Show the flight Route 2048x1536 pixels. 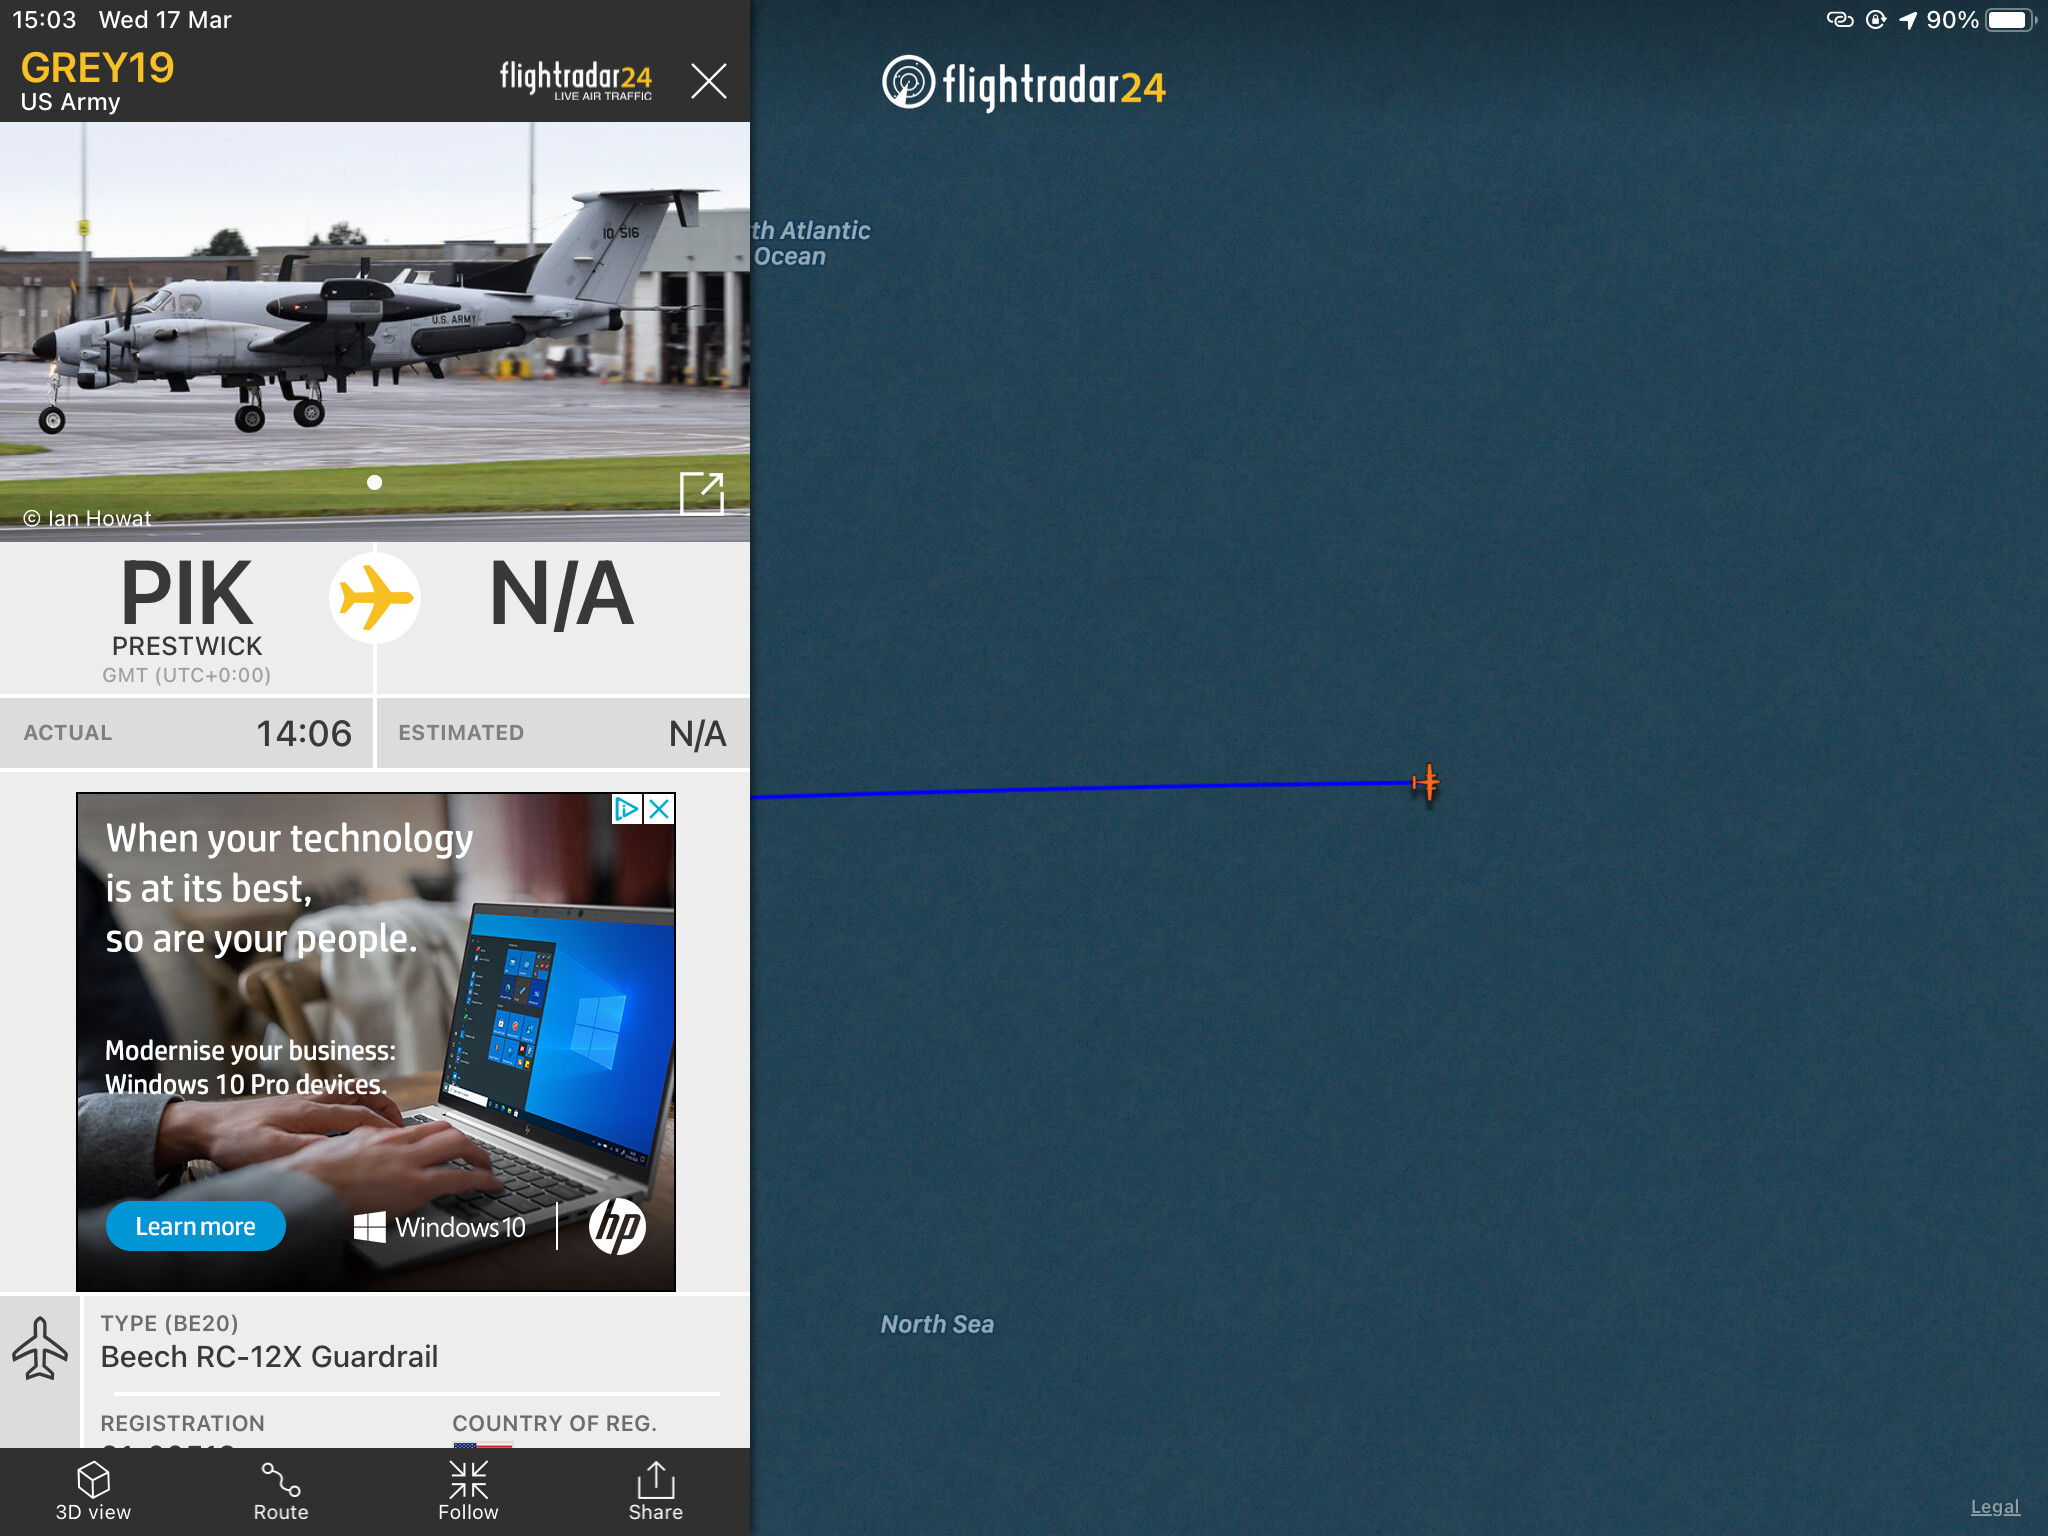(280, 1491)
